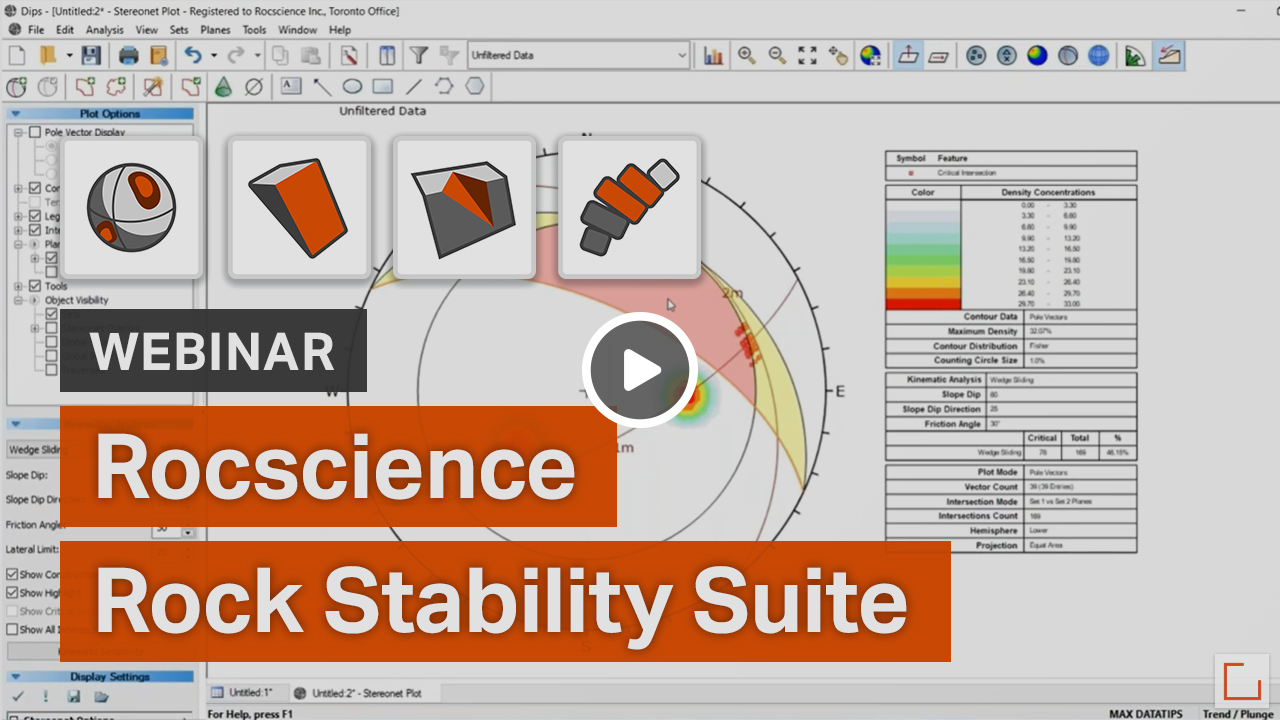Toggle the Show All Intersections checkbox
This screenshot has height=720, width=1280.
click(x=12, y=630)
